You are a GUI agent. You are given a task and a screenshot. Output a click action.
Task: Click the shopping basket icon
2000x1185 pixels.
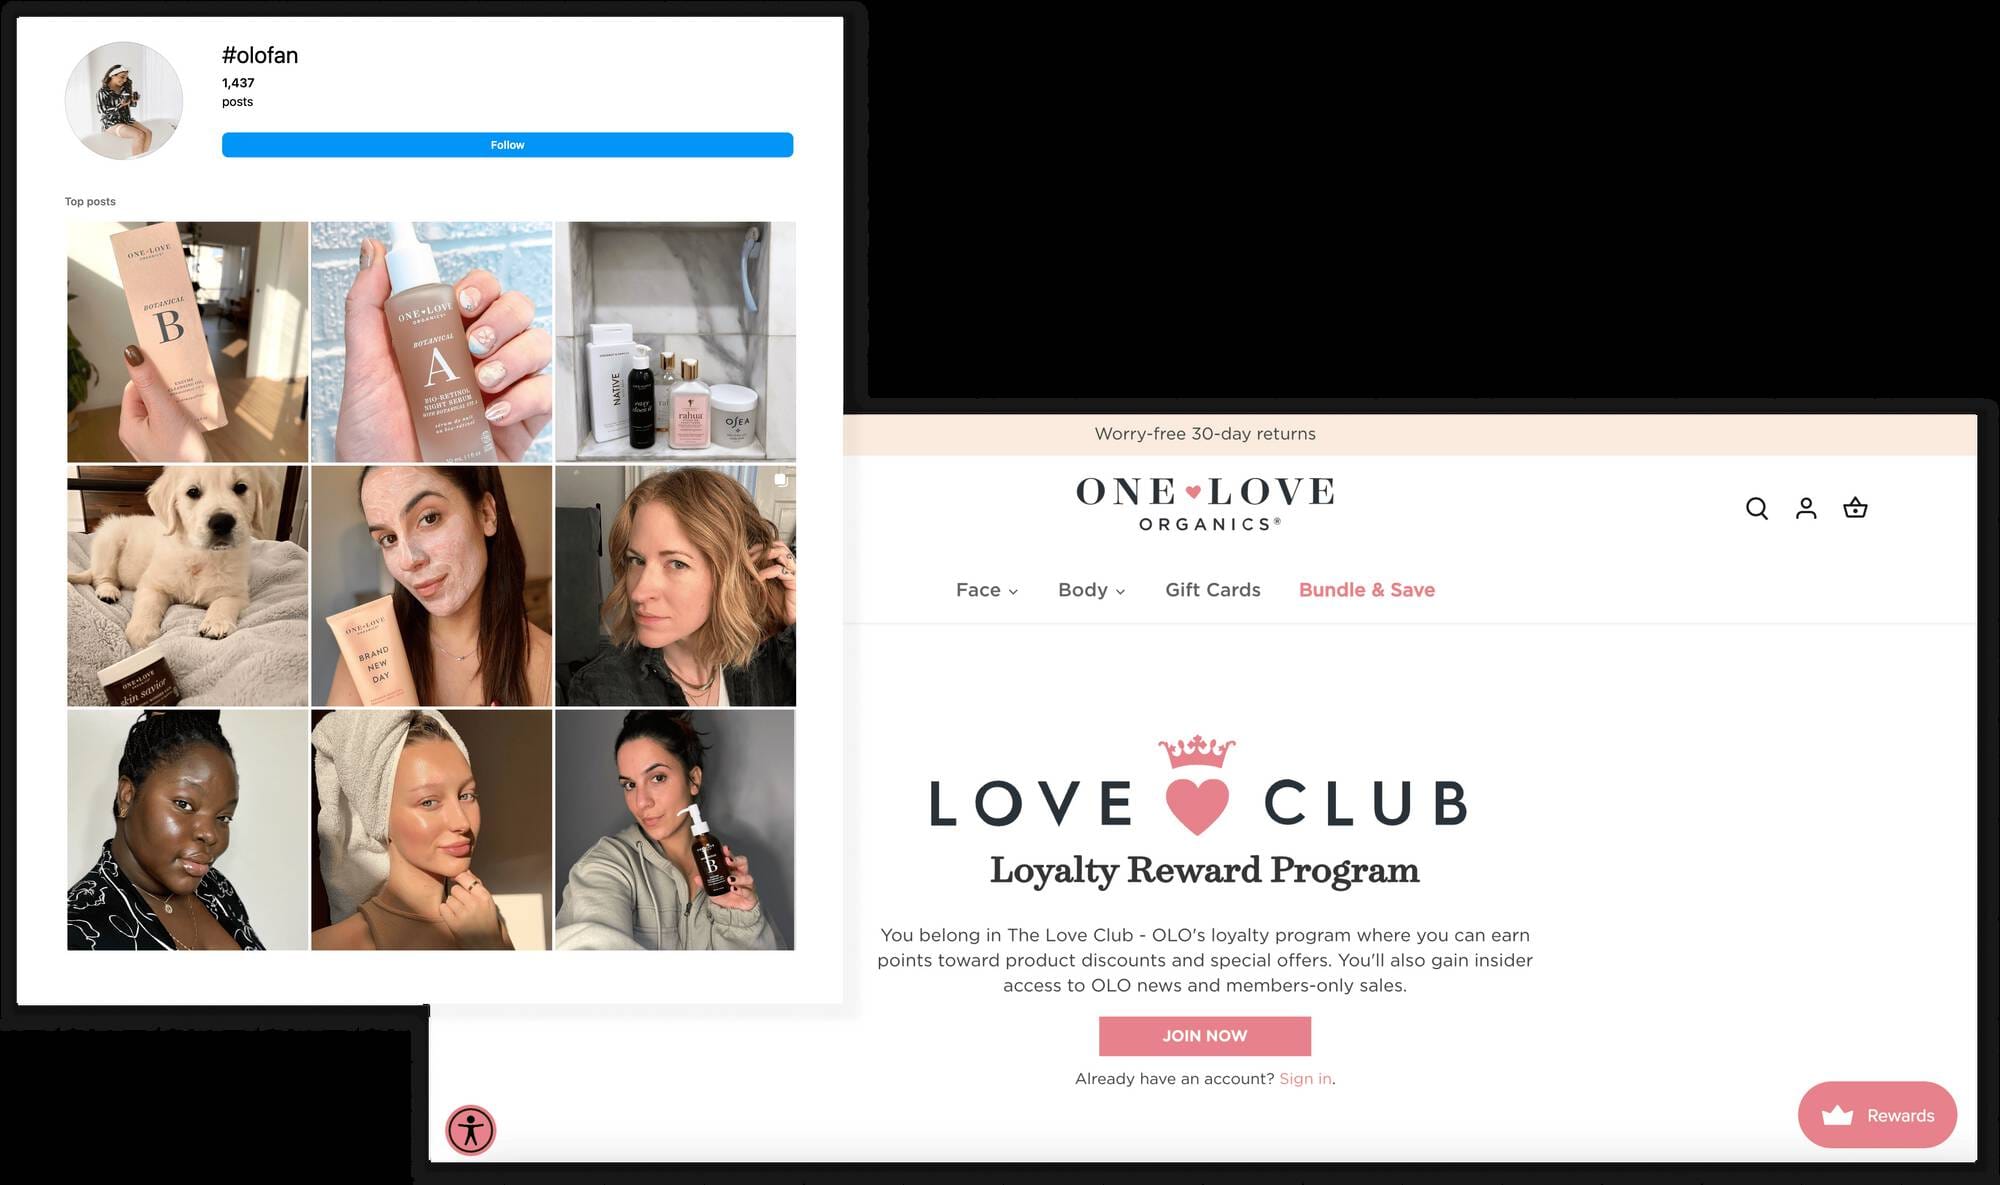tap(1856, 506)
